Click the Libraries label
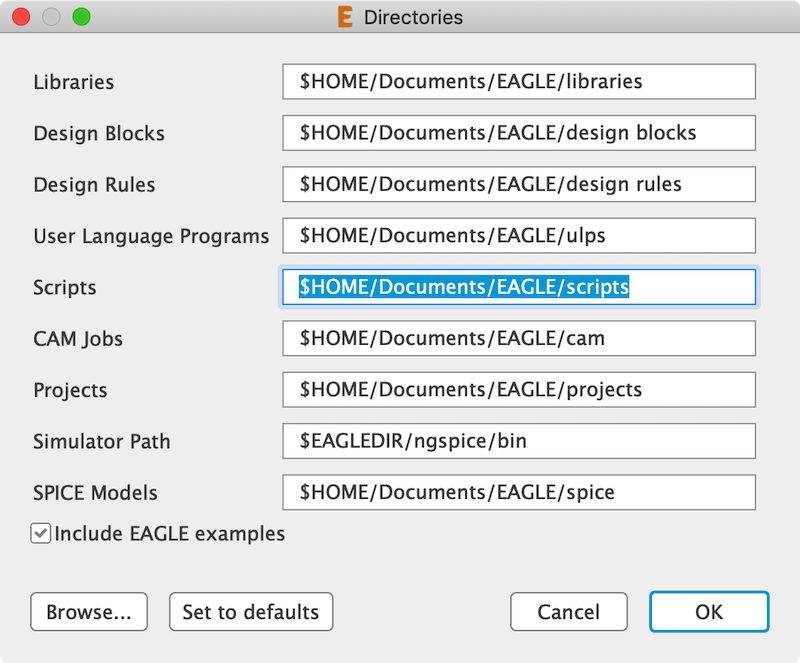Image resolution: width=800 pixels, height=663 pixels. tap(74, 82)
